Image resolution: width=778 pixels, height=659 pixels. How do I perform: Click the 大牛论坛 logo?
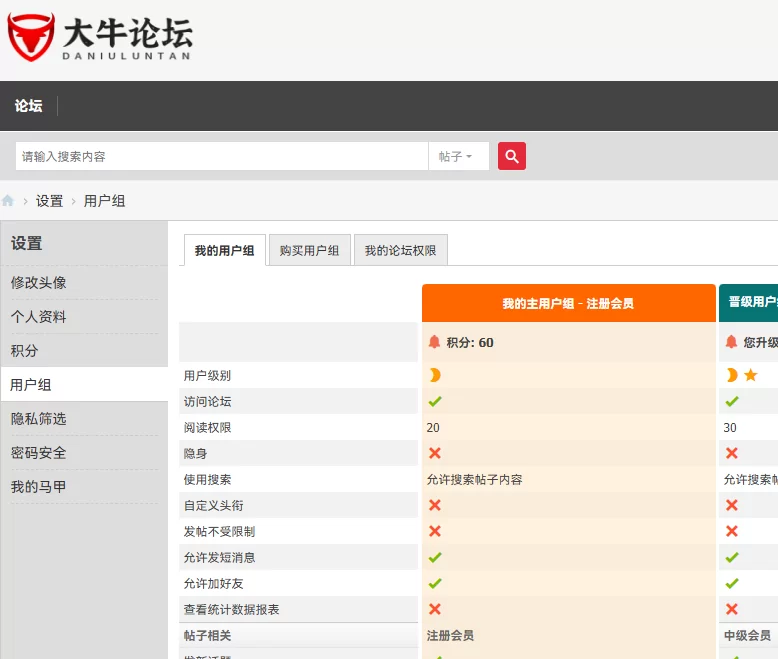click(x=101, y=37)
